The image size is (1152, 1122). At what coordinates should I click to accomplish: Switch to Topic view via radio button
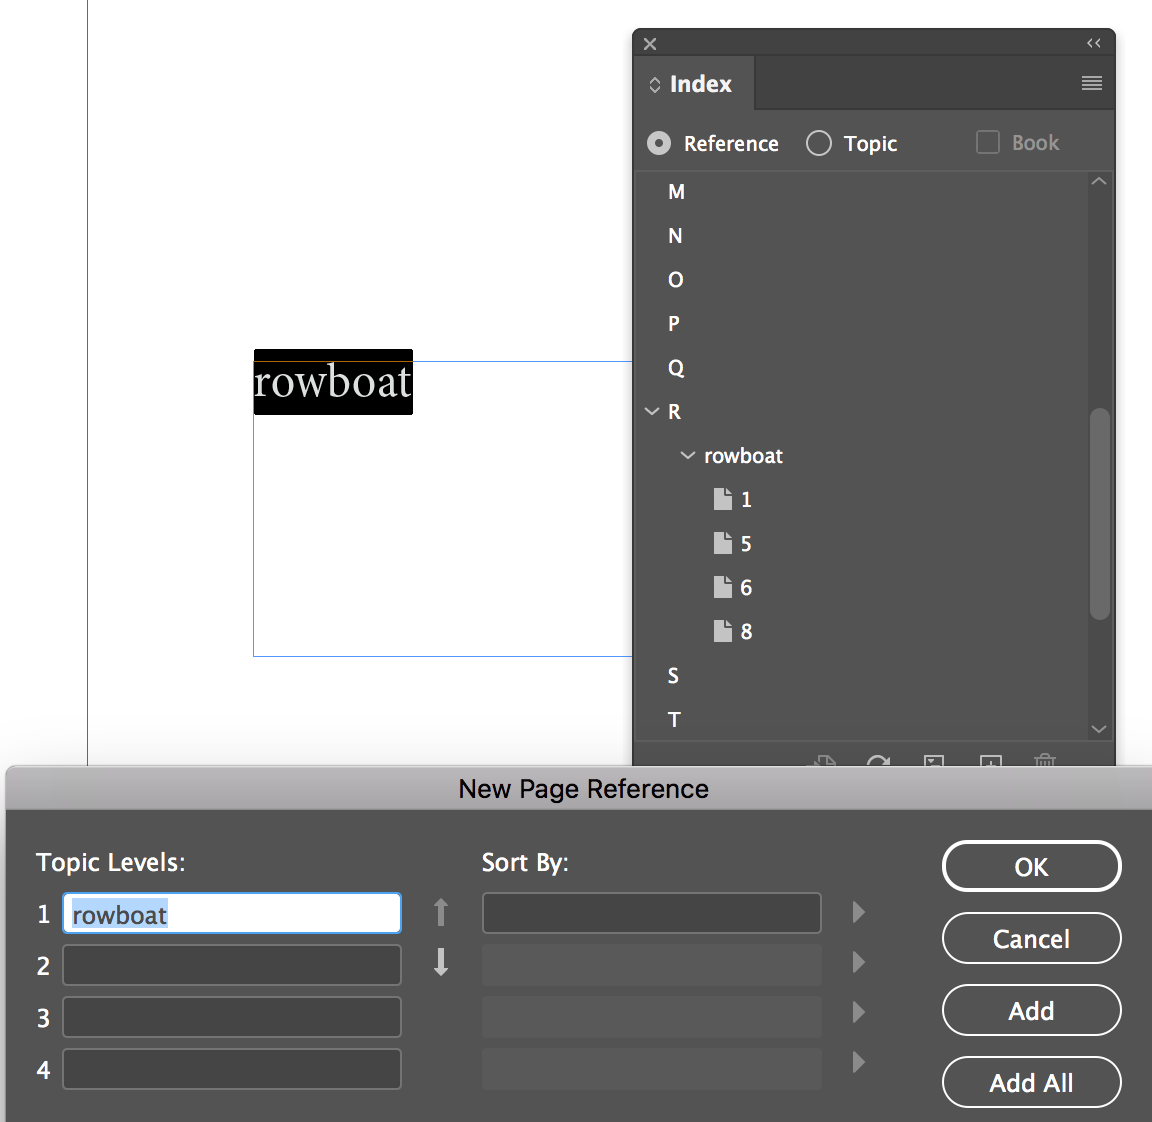pyautogui.click(x=818, y=143)
